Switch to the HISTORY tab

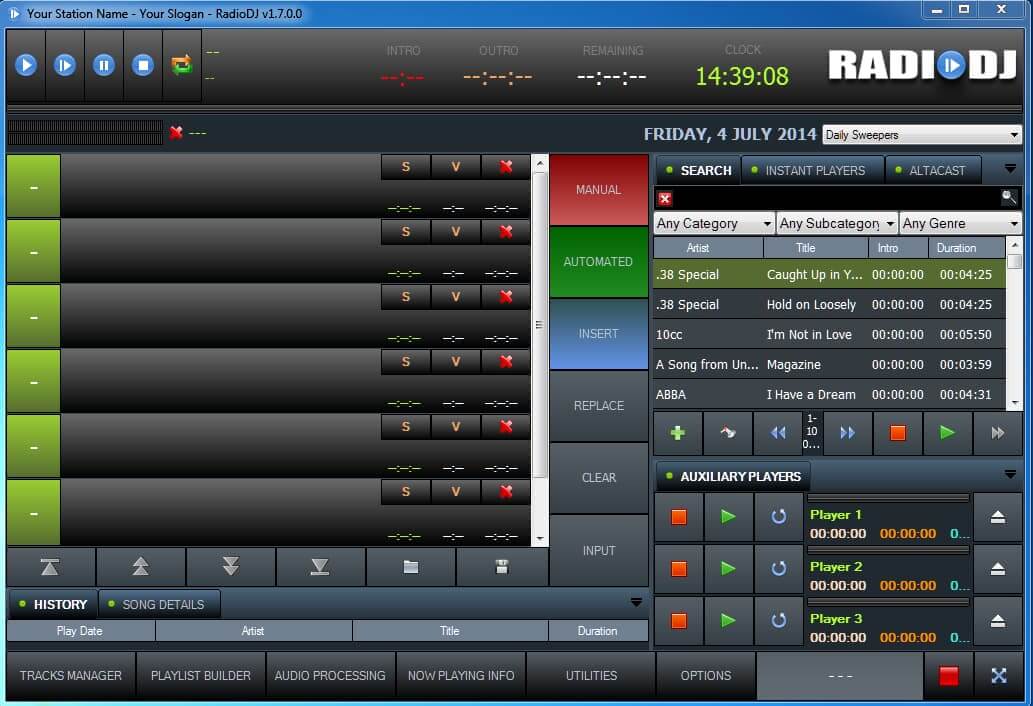(53, 605)
